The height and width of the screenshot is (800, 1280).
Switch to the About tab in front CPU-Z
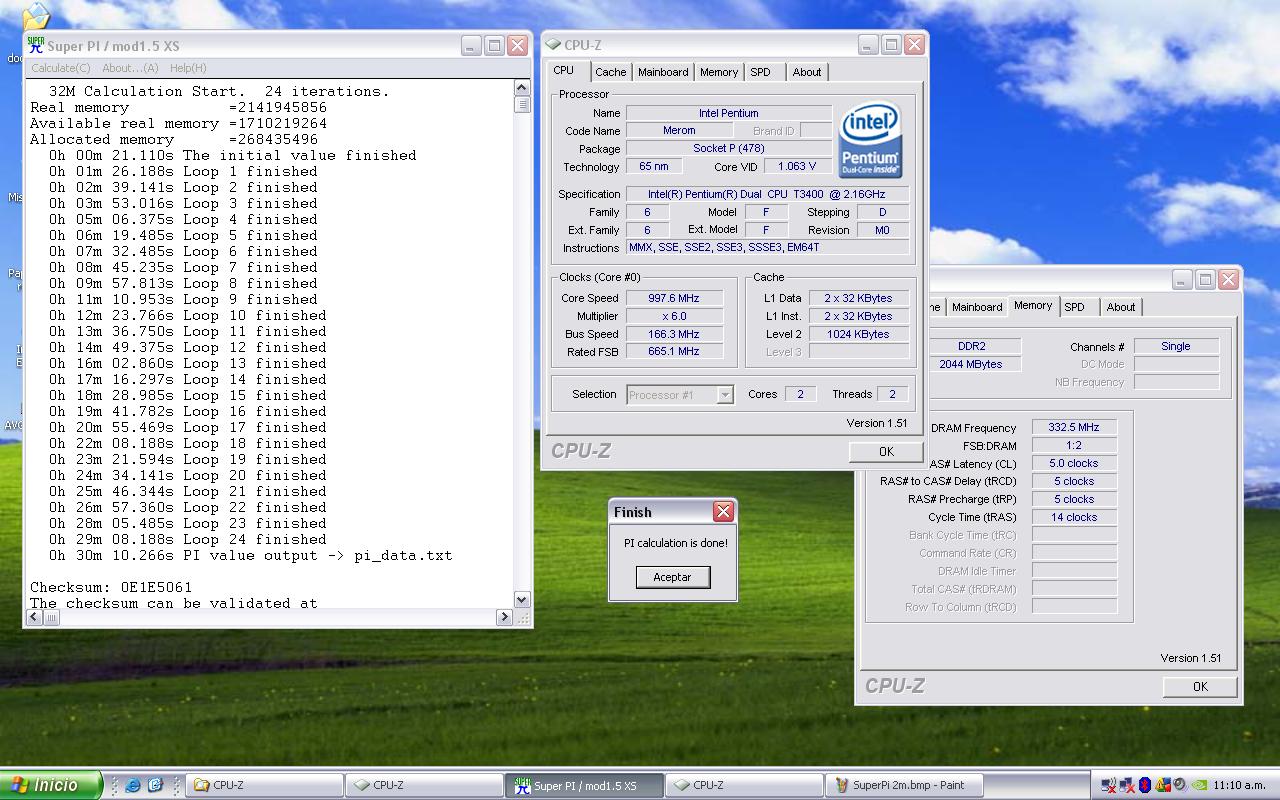807,72
